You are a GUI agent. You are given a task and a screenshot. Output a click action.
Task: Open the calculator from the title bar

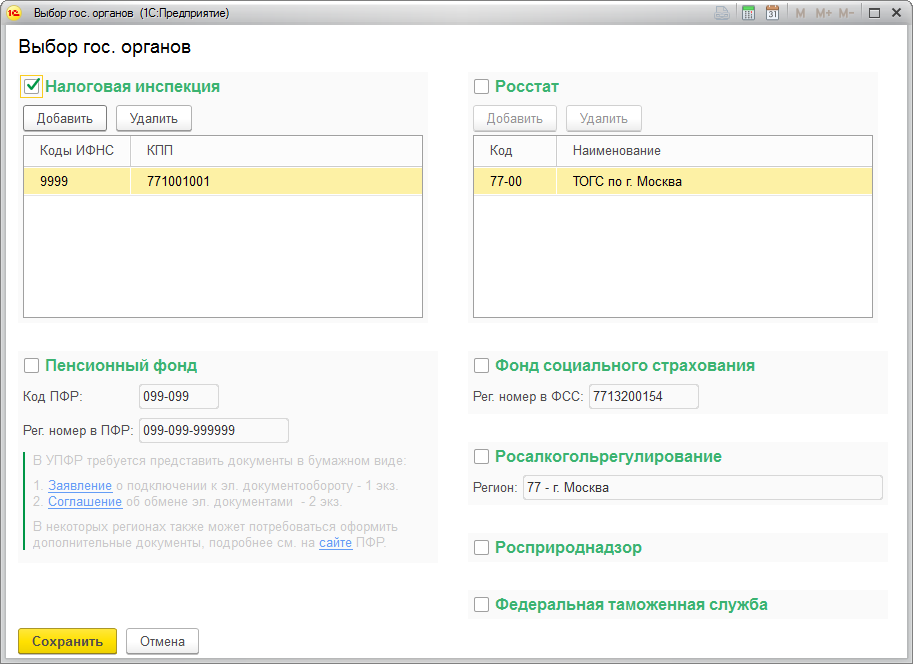pos(748,13)
